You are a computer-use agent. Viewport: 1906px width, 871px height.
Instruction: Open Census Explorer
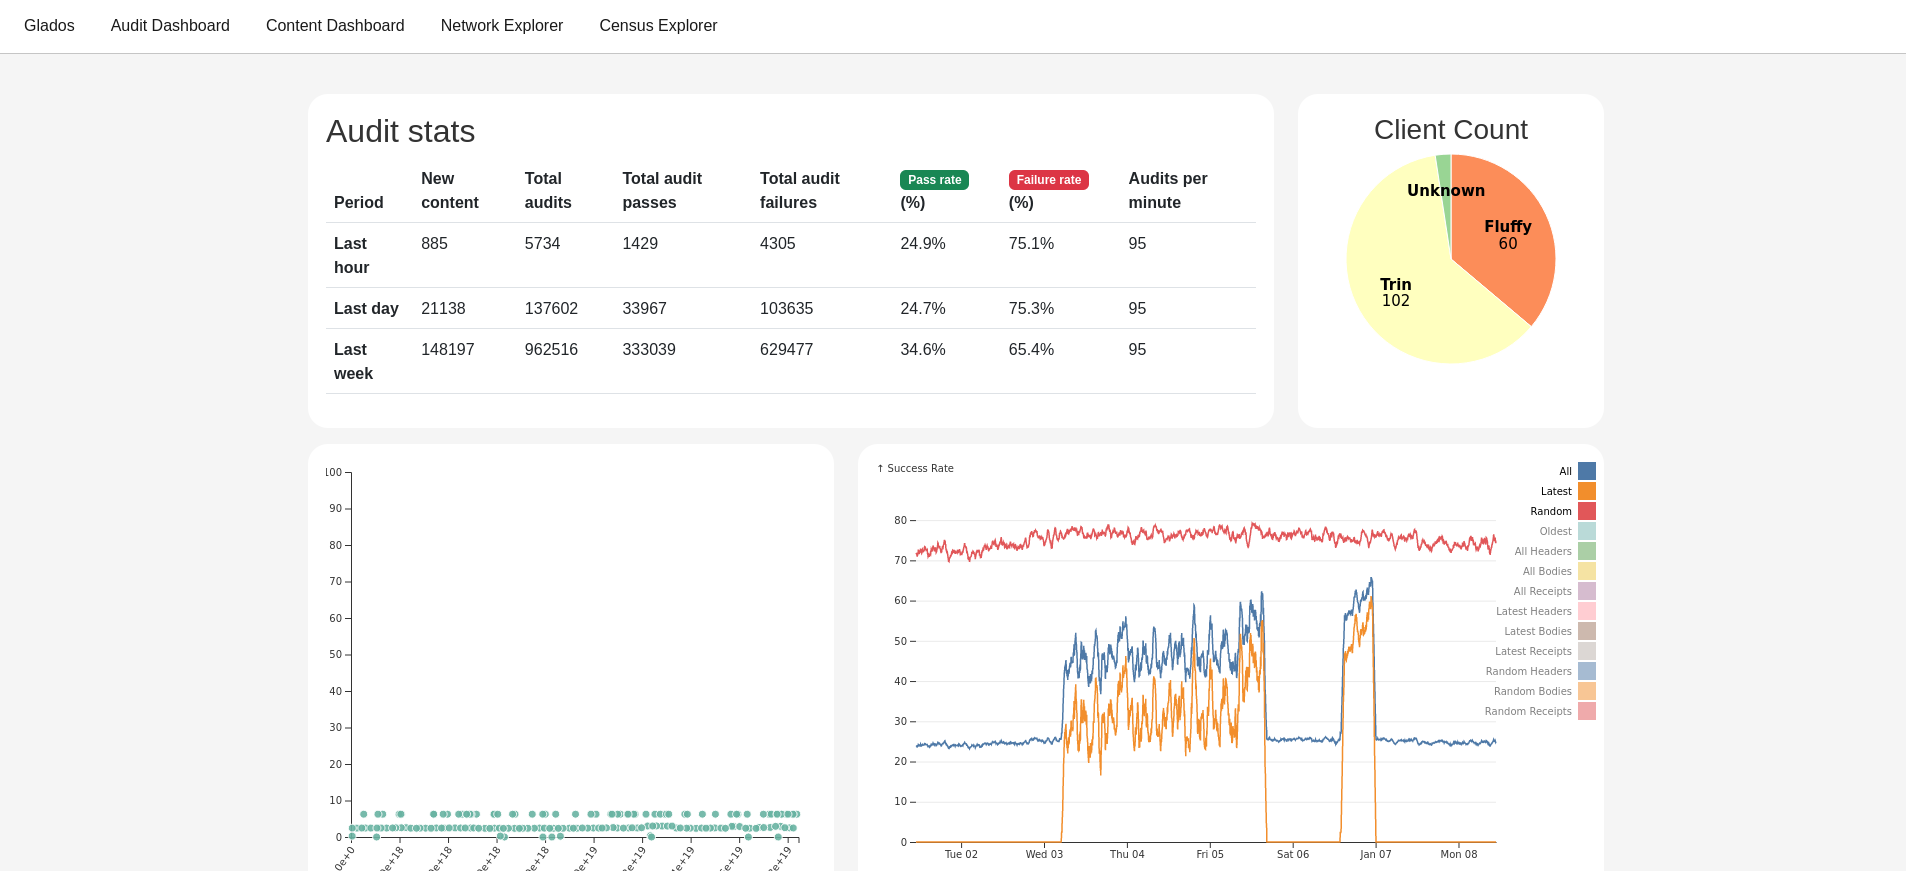coord(658,26)
